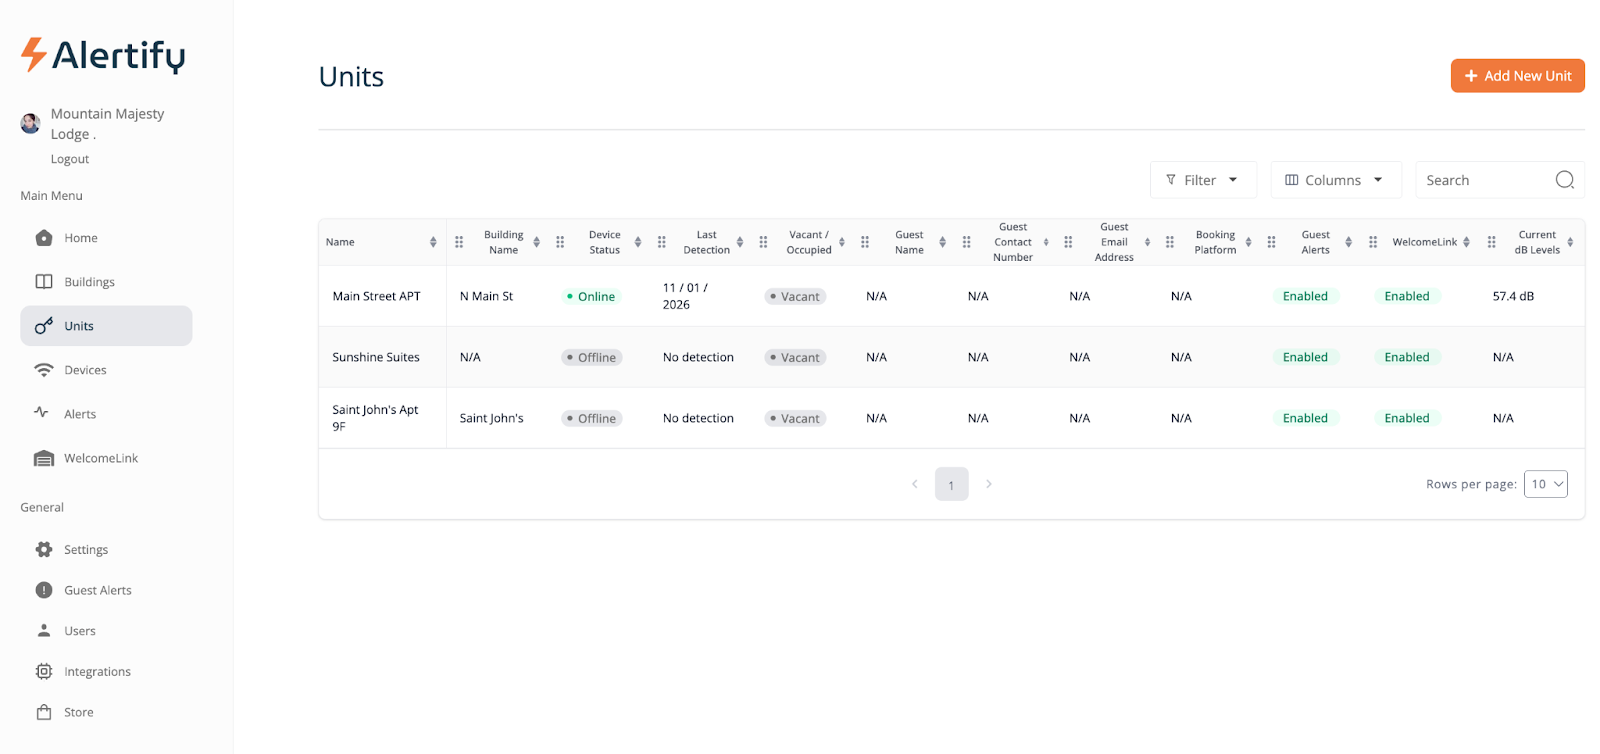Toggle WelcomeLink Enabled badge for Sunshine Suites
This screenshot has width=1600, height=754.
[x=1406, y=358]
